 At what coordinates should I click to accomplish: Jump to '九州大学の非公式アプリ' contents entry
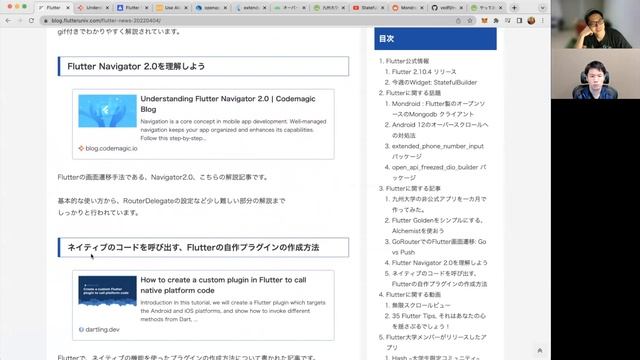tap(439, 204)
